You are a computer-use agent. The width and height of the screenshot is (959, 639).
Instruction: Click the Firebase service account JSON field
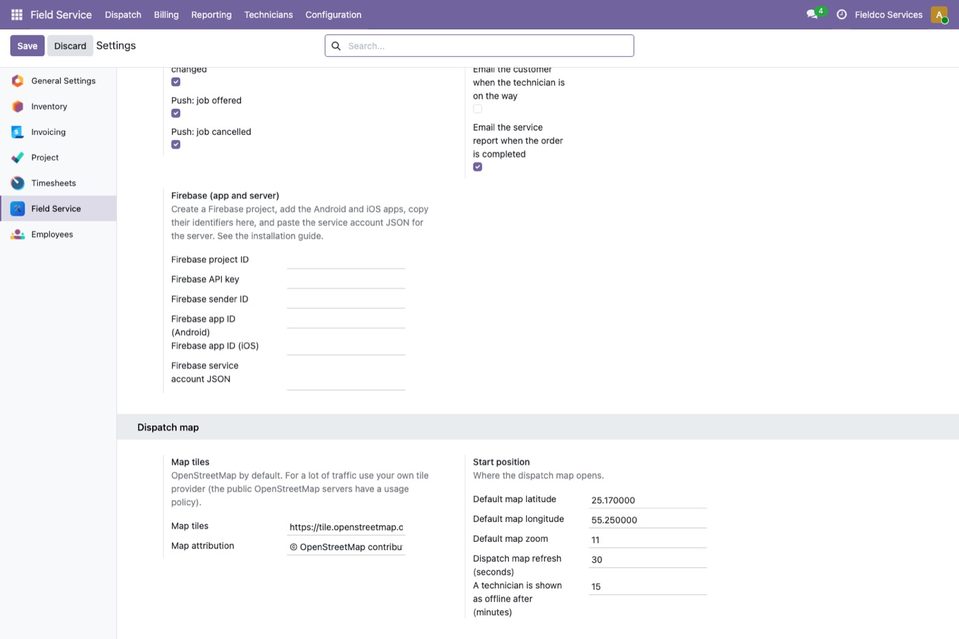click(346, 373)
